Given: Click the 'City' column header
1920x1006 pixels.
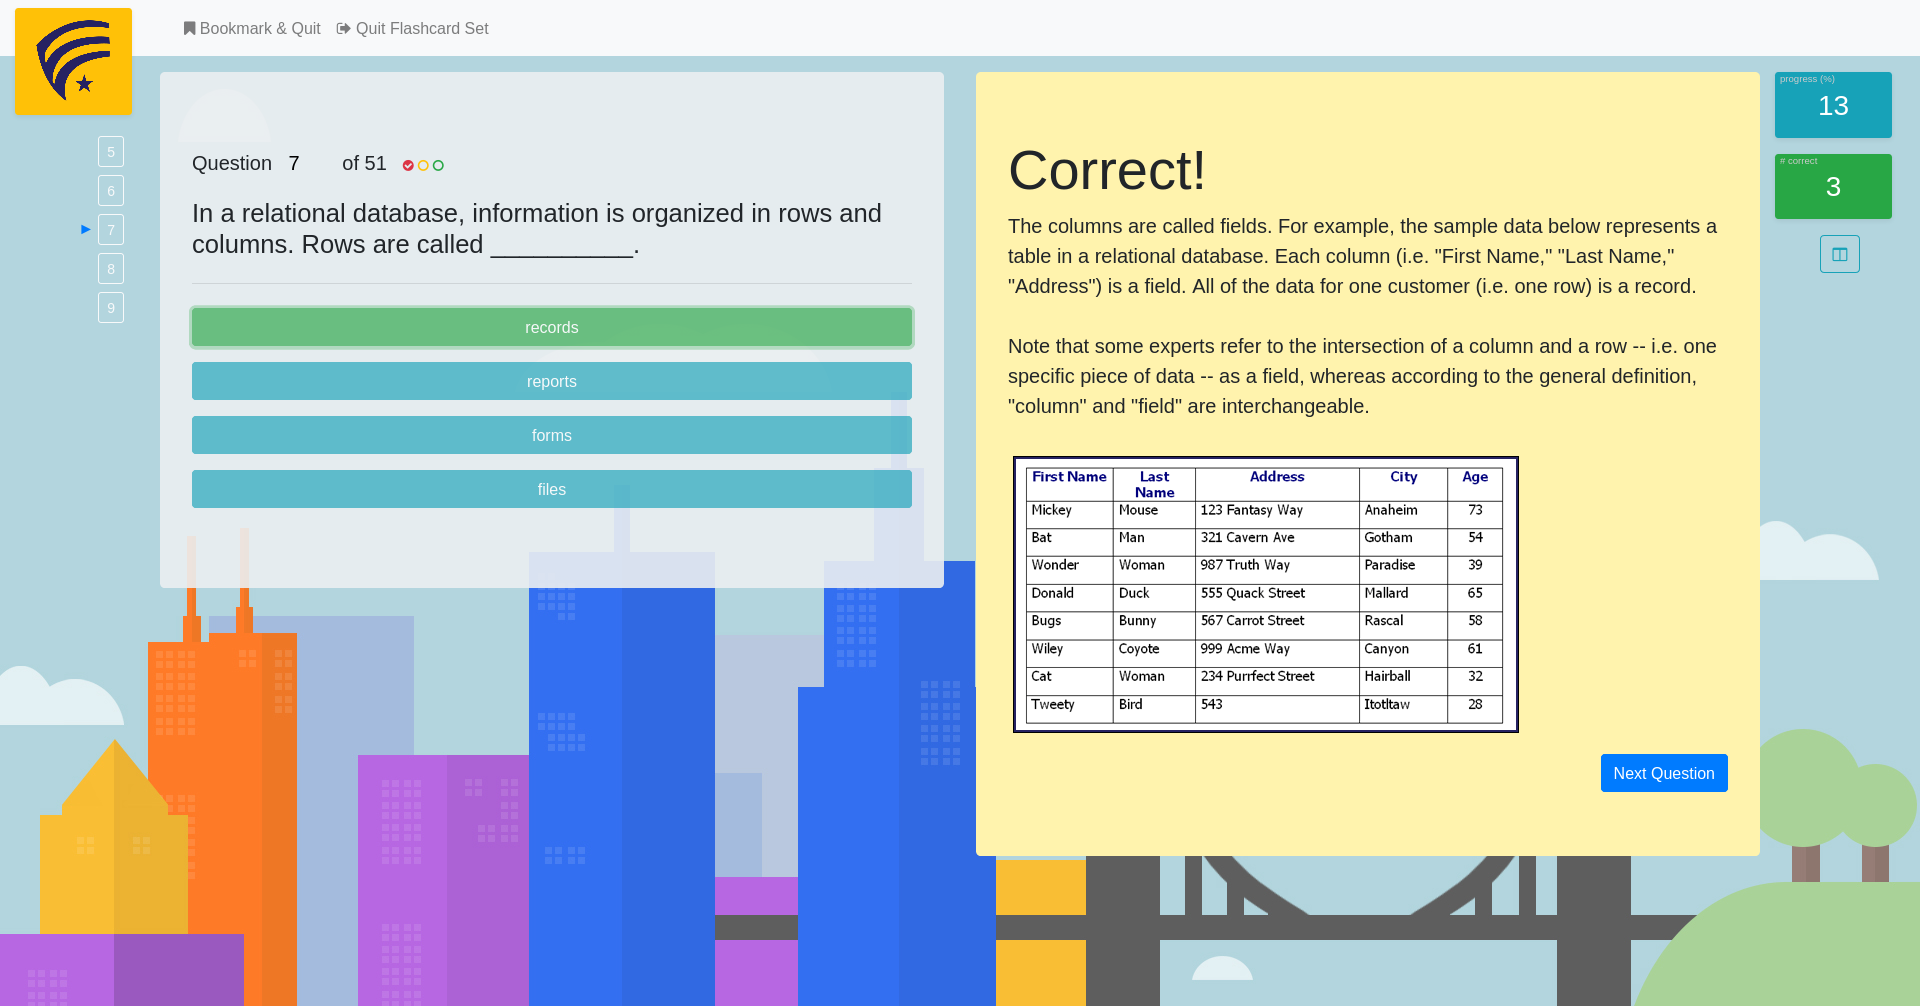Looking at the screenshot, I should coord(1404,477).
